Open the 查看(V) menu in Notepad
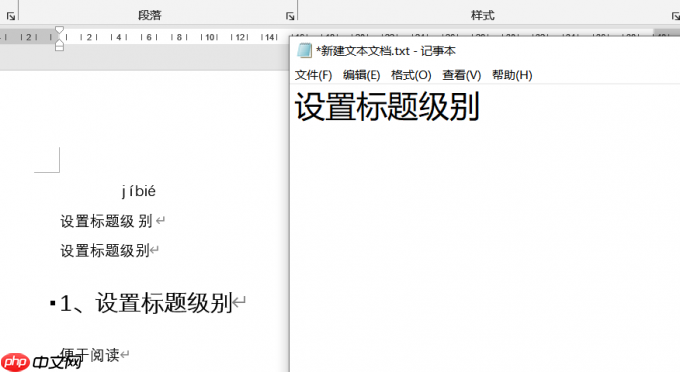This screenshot has width=680, height=372. (461, 75)
